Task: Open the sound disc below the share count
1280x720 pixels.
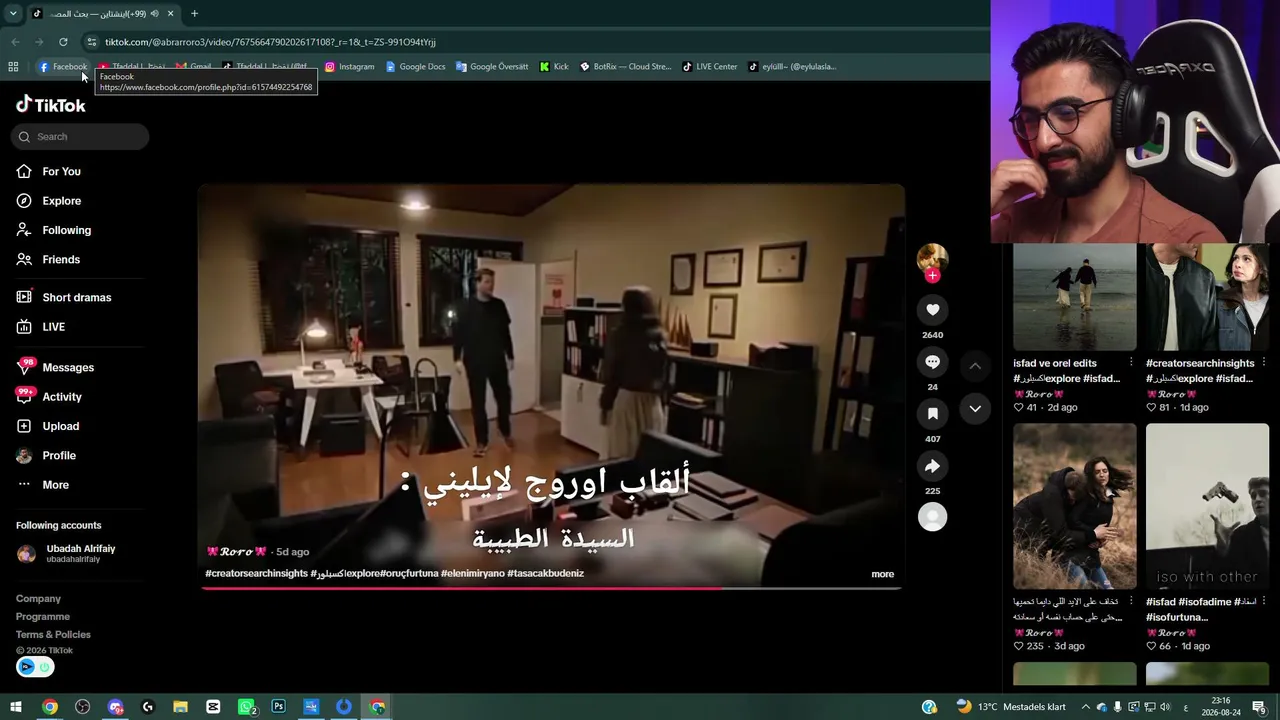Action: [x=932, y=517]
